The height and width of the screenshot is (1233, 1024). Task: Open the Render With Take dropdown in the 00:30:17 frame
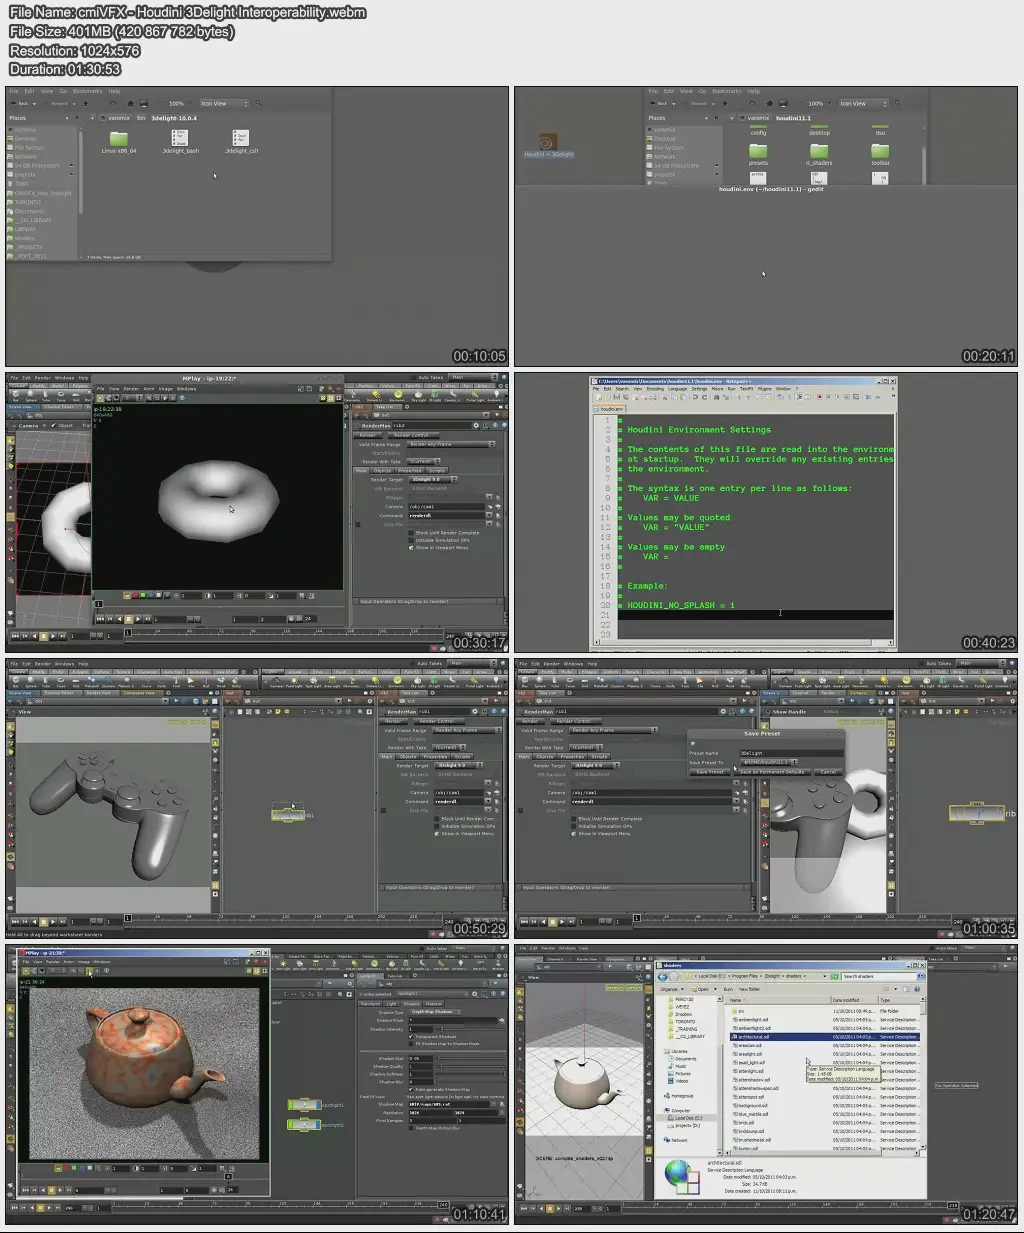tap(425, 461)
